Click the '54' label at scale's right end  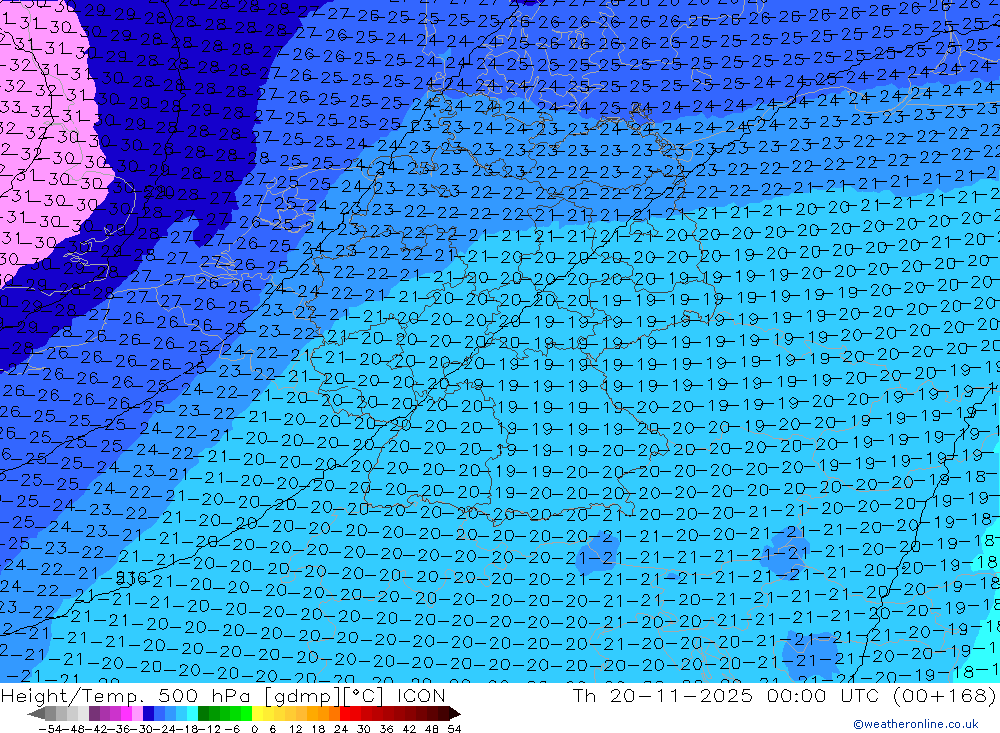click(x=455, y=729)
